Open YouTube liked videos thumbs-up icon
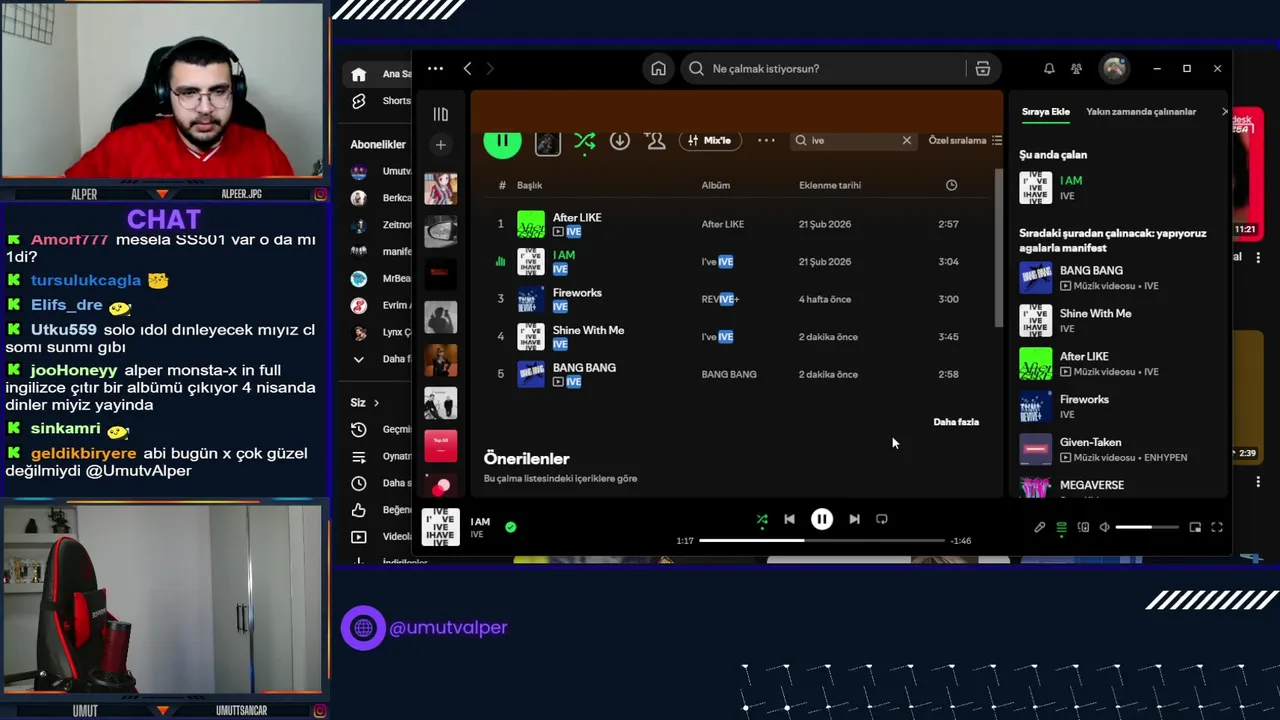1280x720 pixels. pyautogui.click(x=359, y=510)
